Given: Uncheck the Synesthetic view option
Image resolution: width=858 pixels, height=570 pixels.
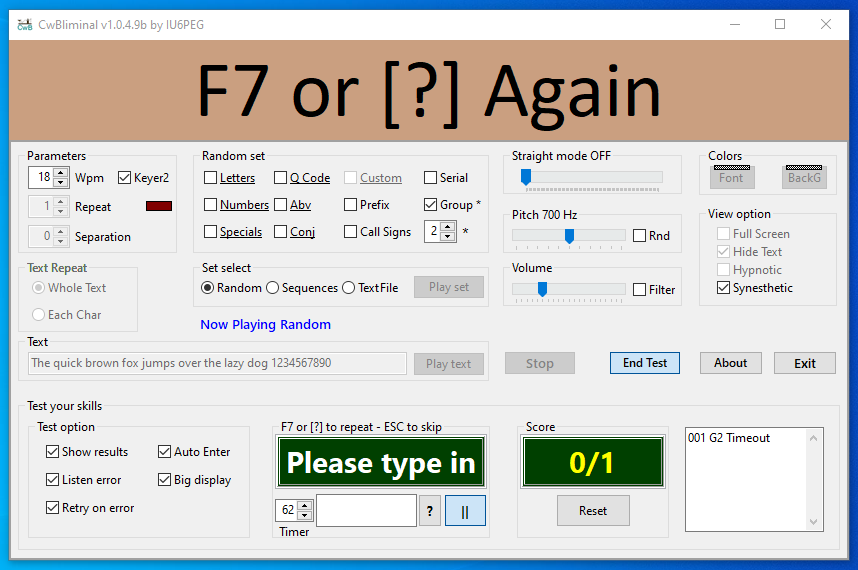Looking at the screenshot, I should point(723,288).
